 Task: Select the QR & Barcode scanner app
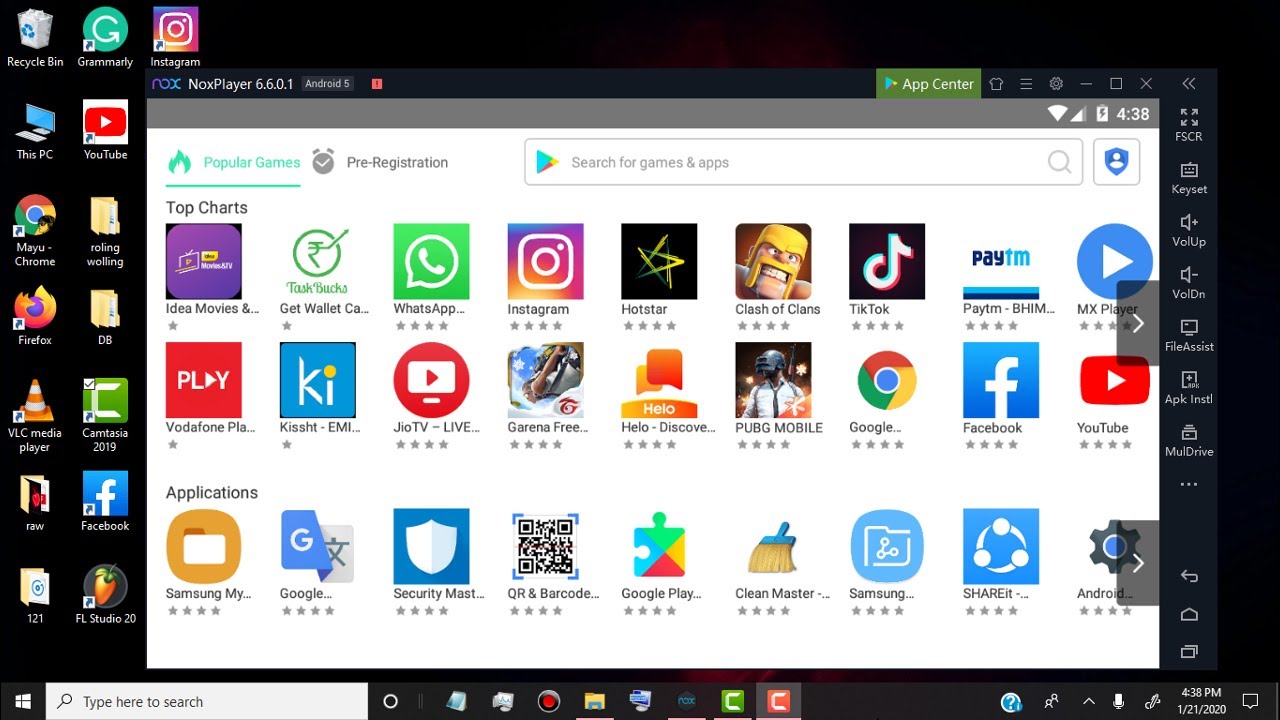click(545, 546)
